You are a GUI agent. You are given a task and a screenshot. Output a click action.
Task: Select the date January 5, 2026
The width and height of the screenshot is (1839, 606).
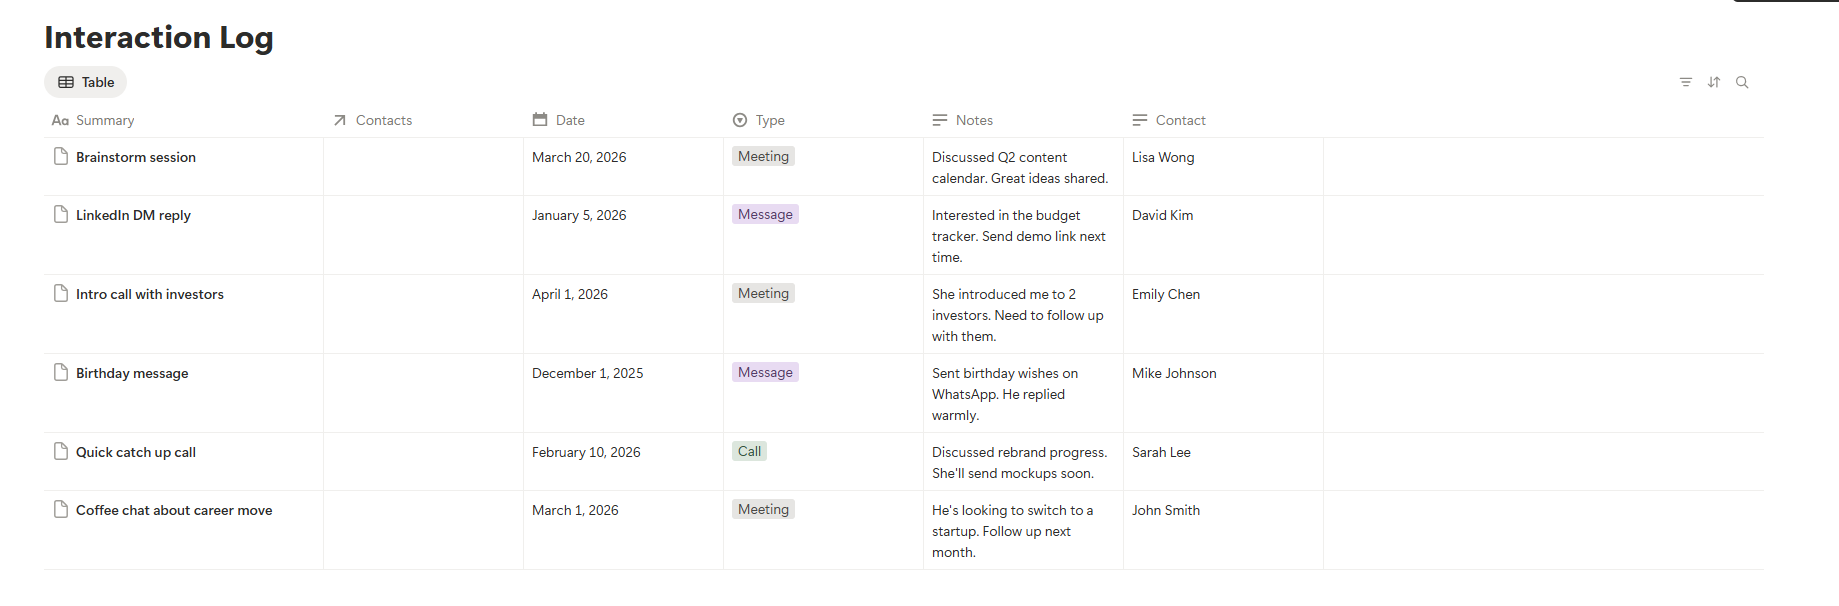point(579,215)
